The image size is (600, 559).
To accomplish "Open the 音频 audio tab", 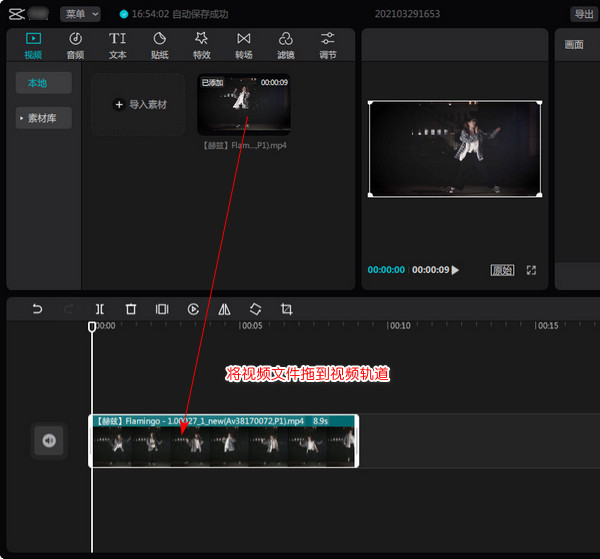I will click(75, 46).
